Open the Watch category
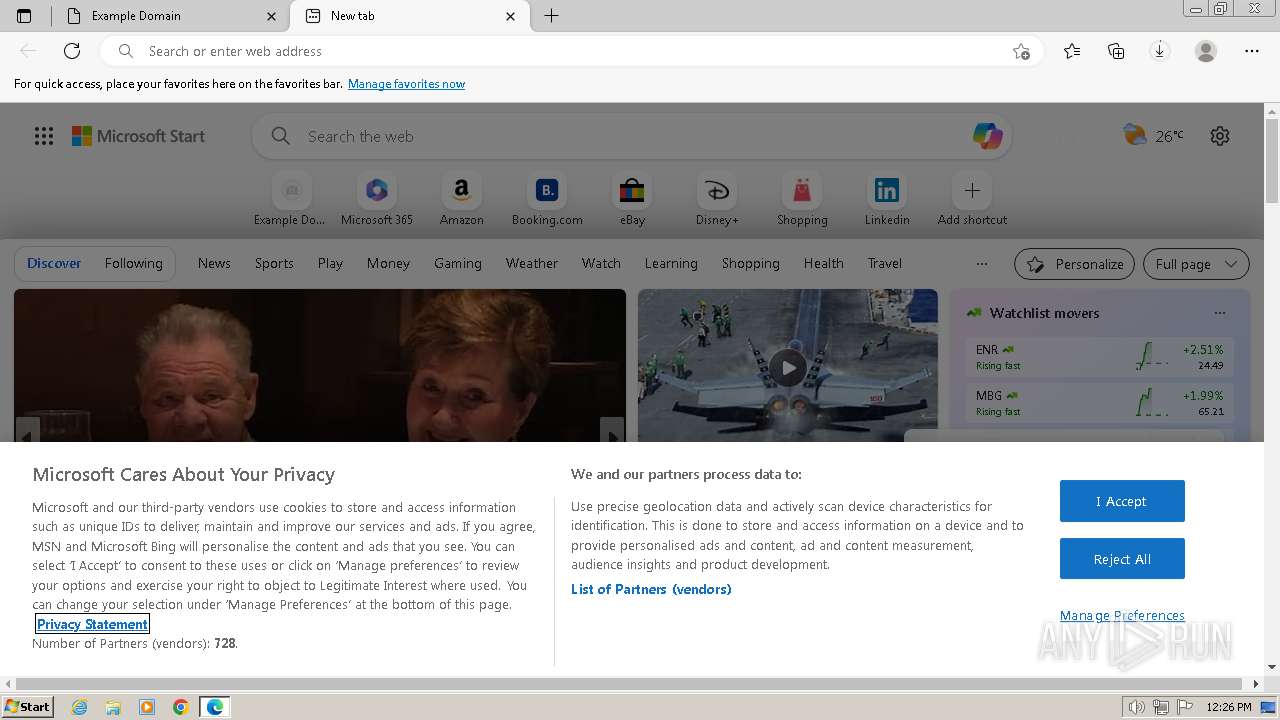1280x720 pixels. (601, 263)
